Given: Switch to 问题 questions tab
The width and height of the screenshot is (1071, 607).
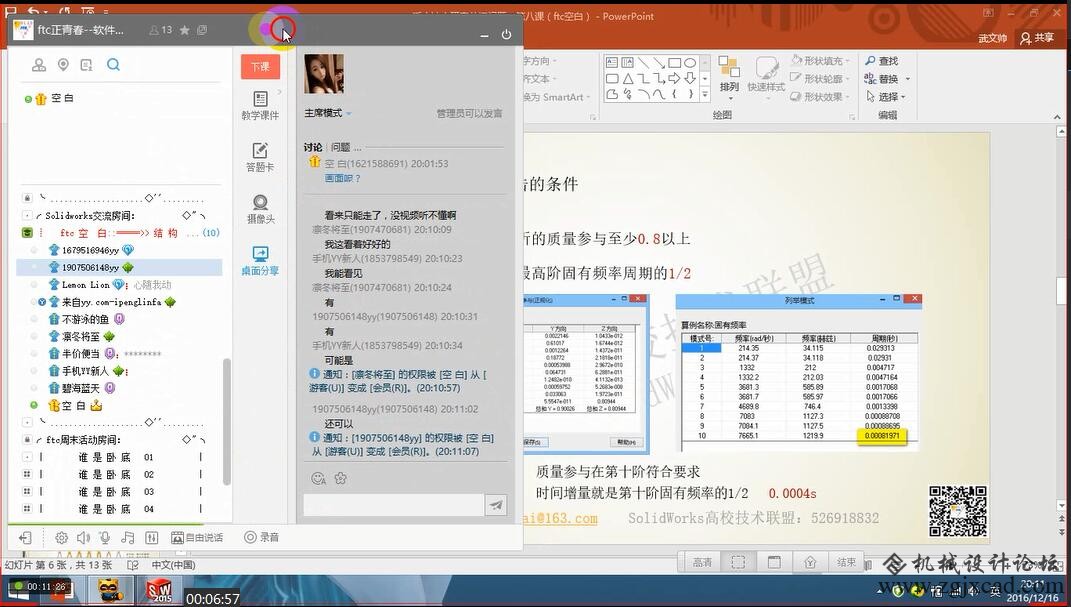Looking at the screenshot, I should click(341, 147).
